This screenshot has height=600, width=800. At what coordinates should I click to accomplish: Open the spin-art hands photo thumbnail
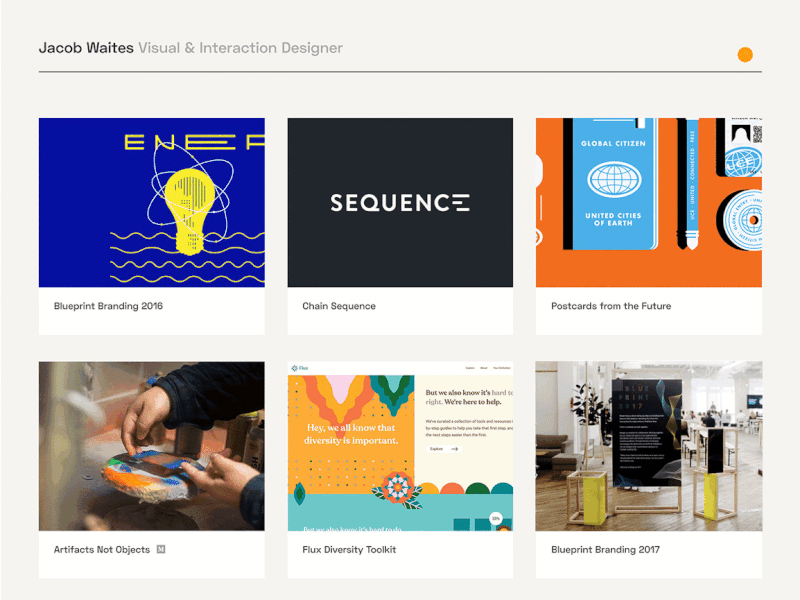click(152, 446)
